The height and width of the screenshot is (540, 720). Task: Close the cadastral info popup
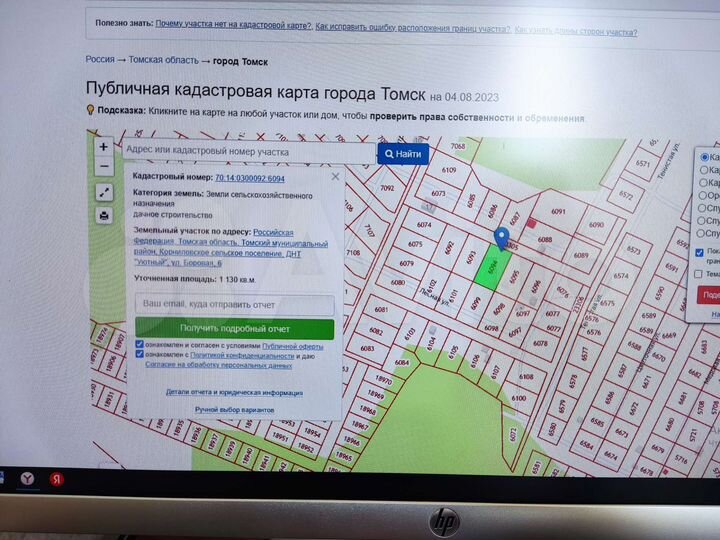point(336,177)
